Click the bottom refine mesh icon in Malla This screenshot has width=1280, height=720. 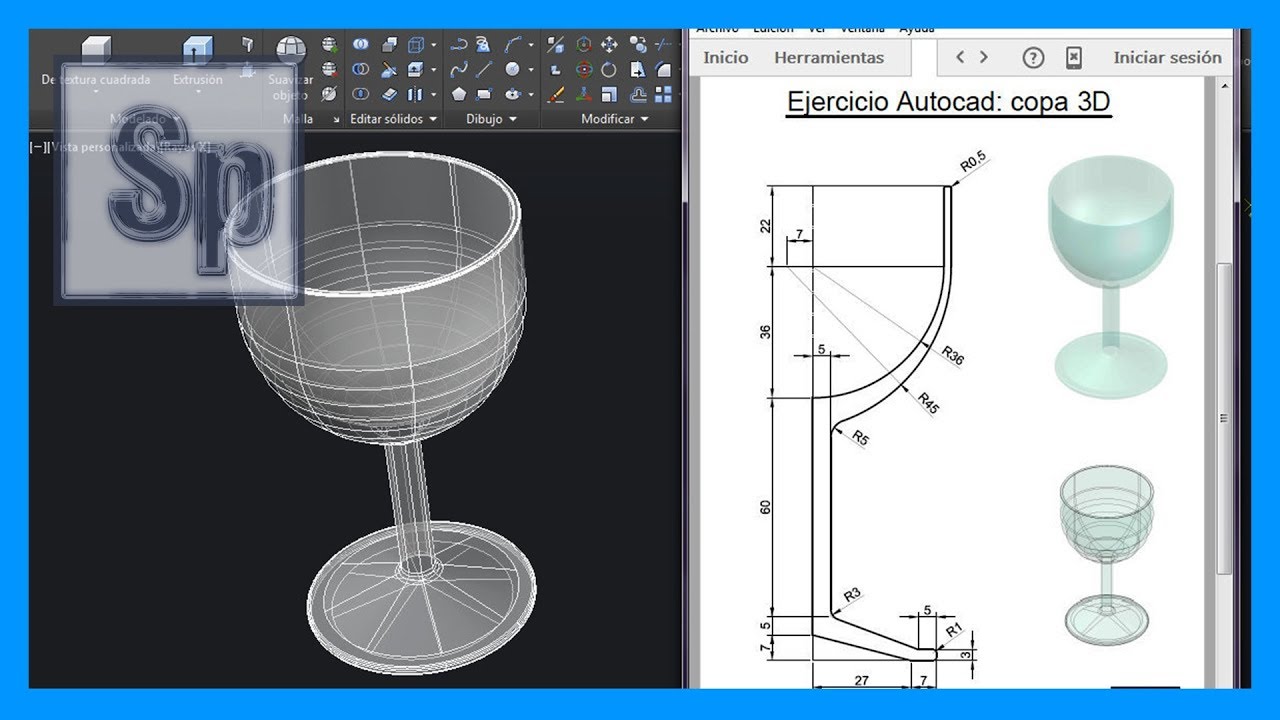click(x=330, y=94)
